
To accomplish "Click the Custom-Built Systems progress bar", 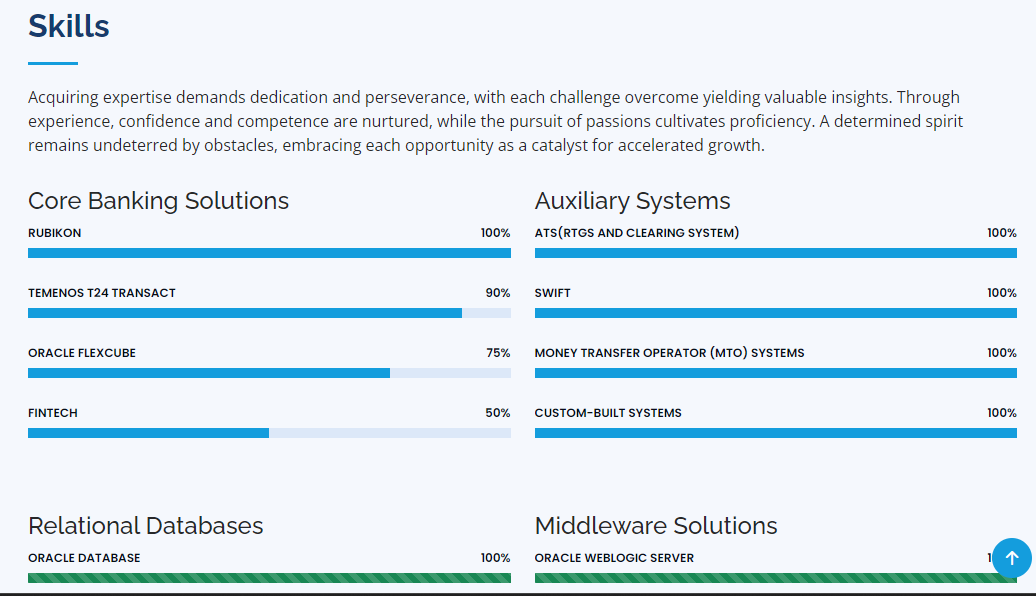I will coord(775,433).
